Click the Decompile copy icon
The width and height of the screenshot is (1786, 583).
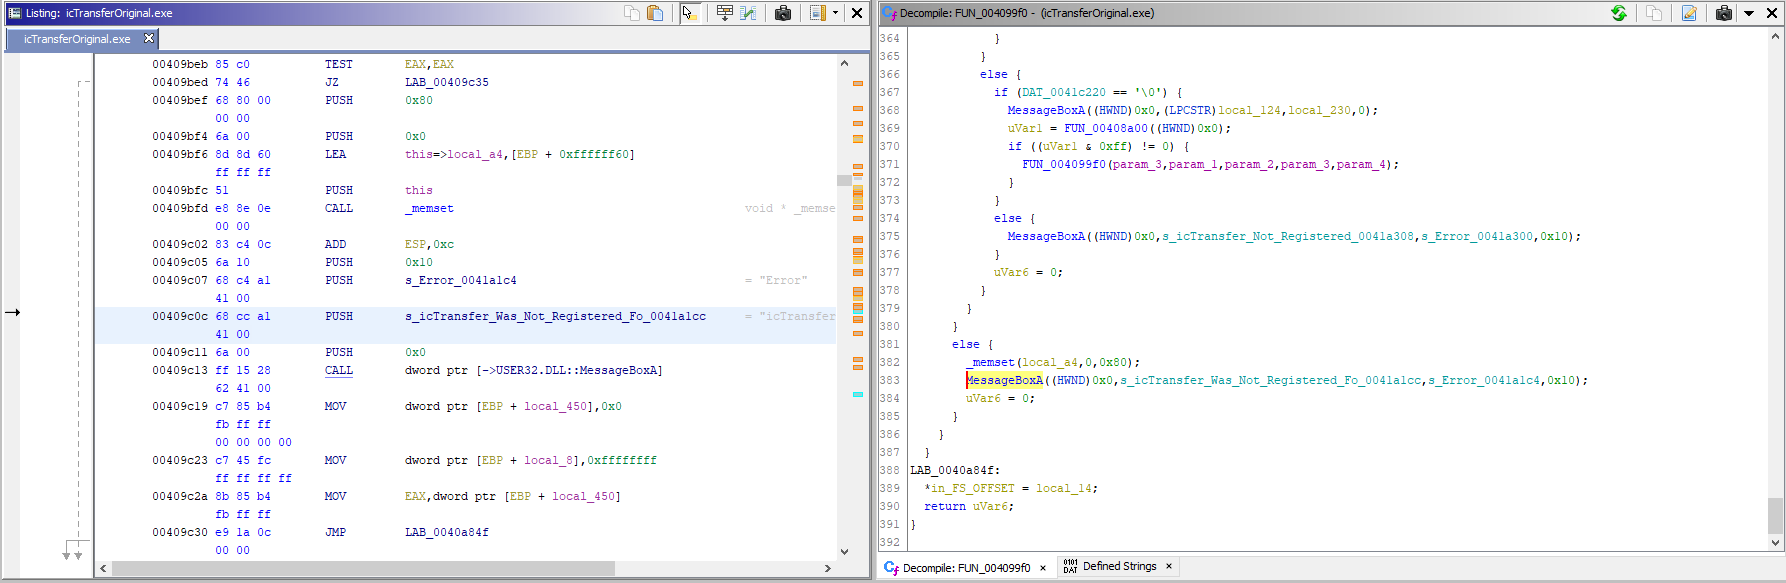click(1654, 13)
